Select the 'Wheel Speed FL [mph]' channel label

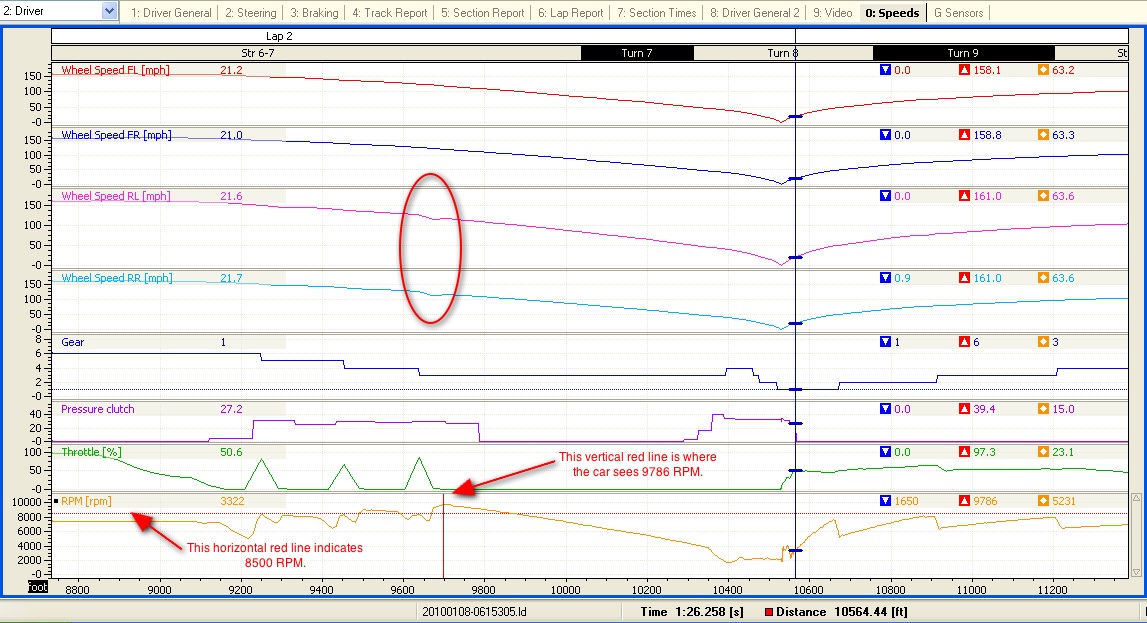[116, 70]
